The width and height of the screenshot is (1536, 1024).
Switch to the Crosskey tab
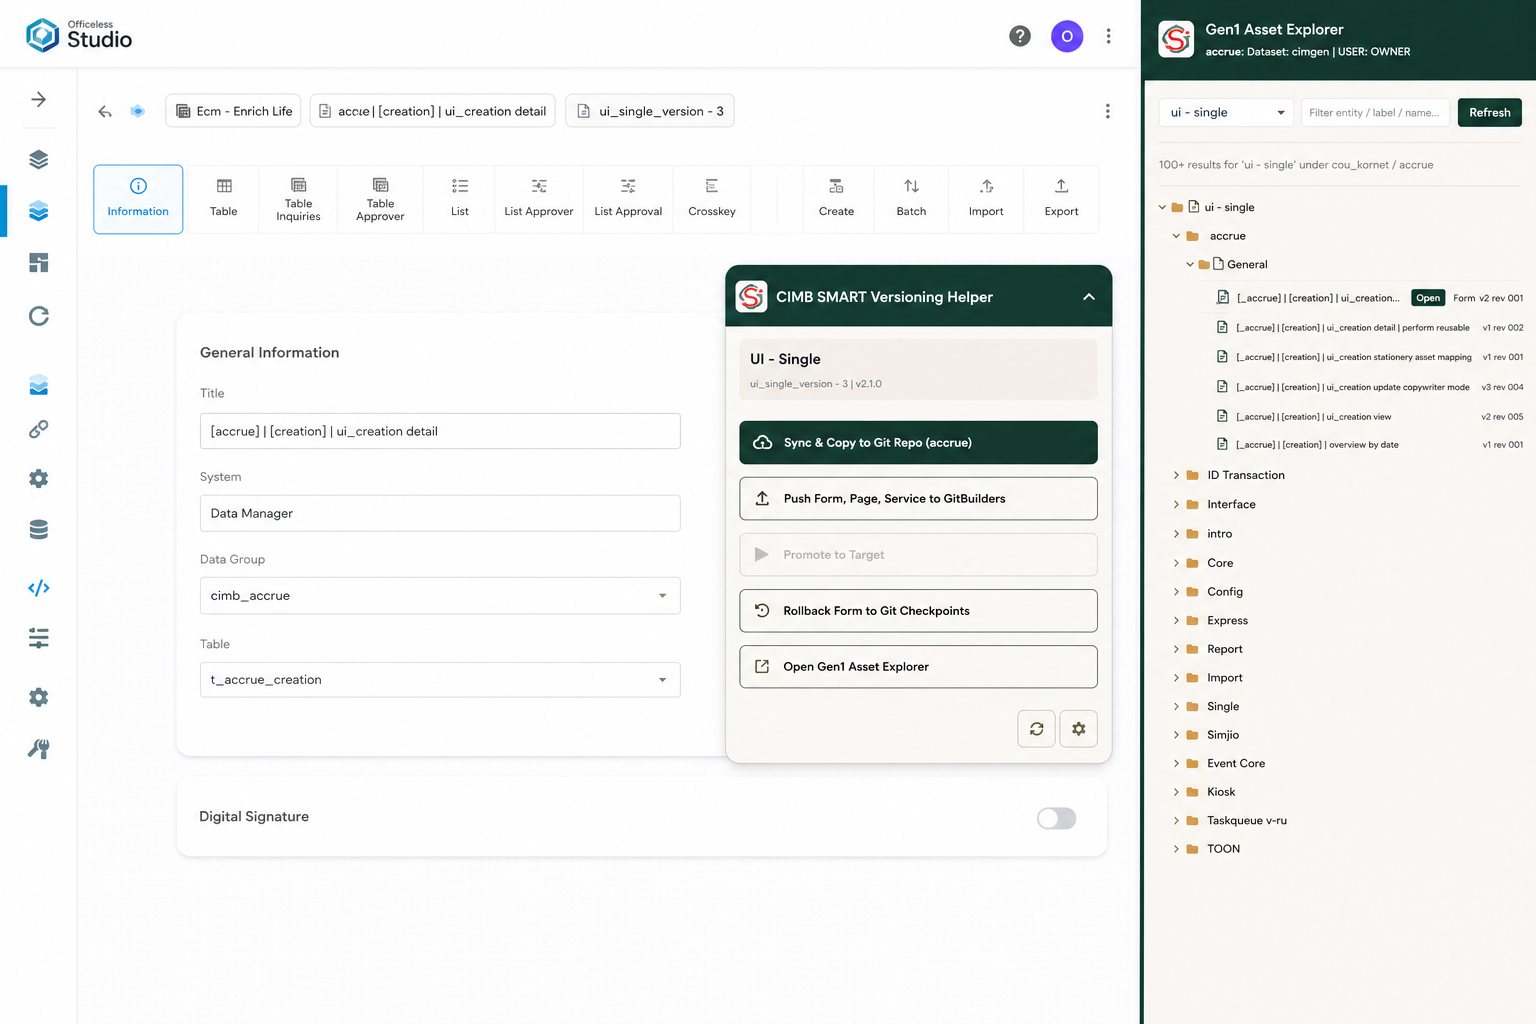point(712,199)
